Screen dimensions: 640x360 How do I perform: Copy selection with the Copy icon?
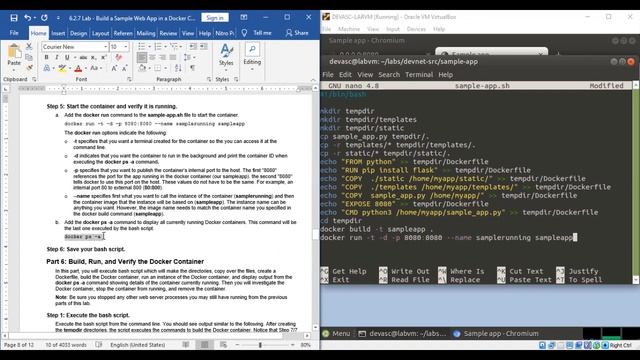click(x=29, y=57)
